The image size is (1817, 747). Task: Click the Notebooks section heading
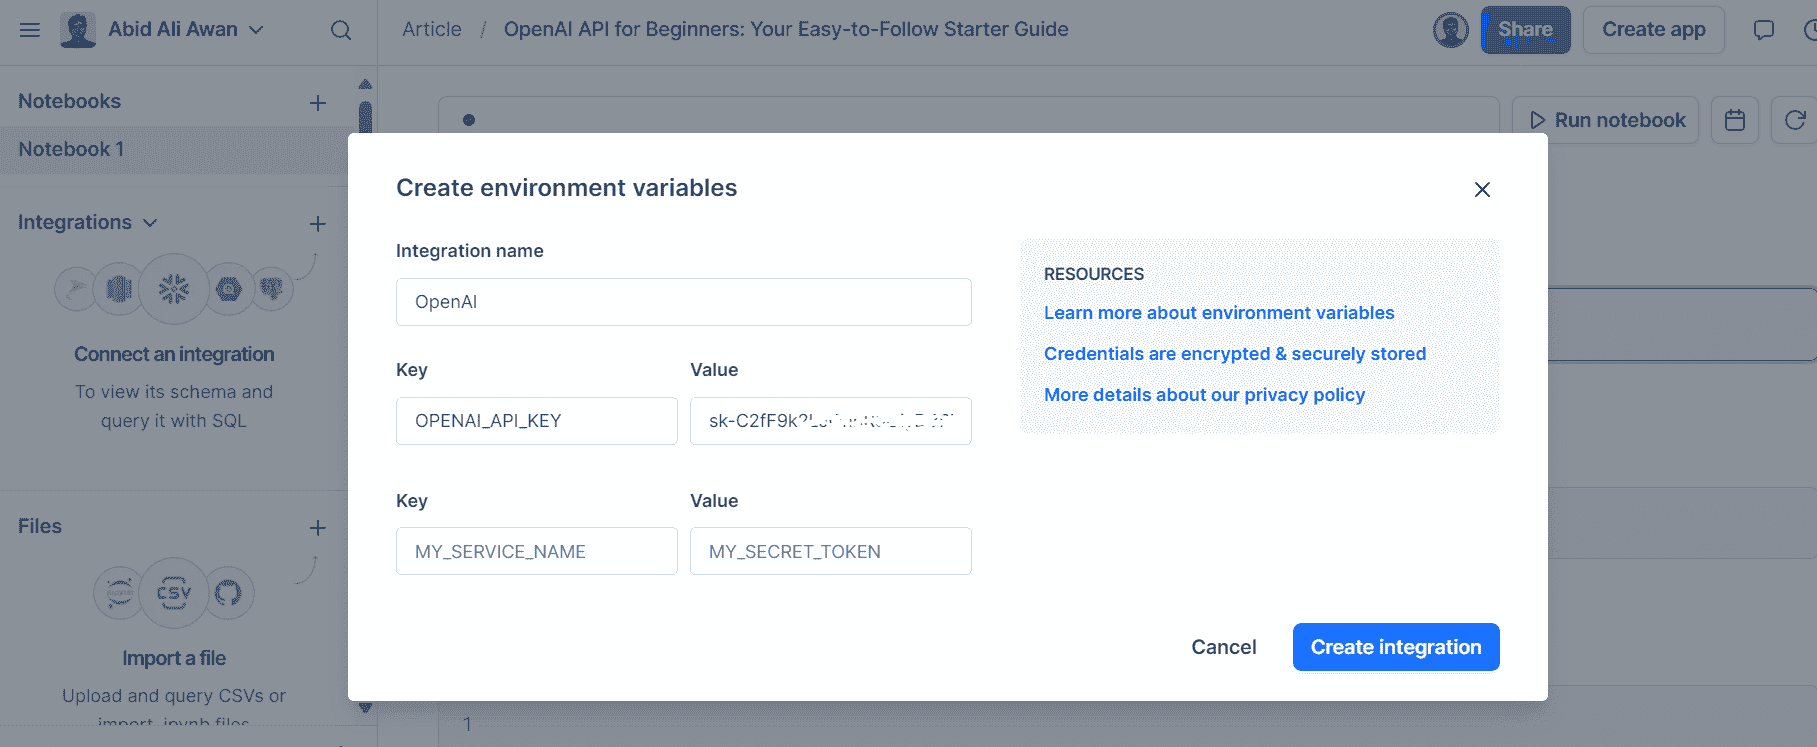(x=69, y=101)
